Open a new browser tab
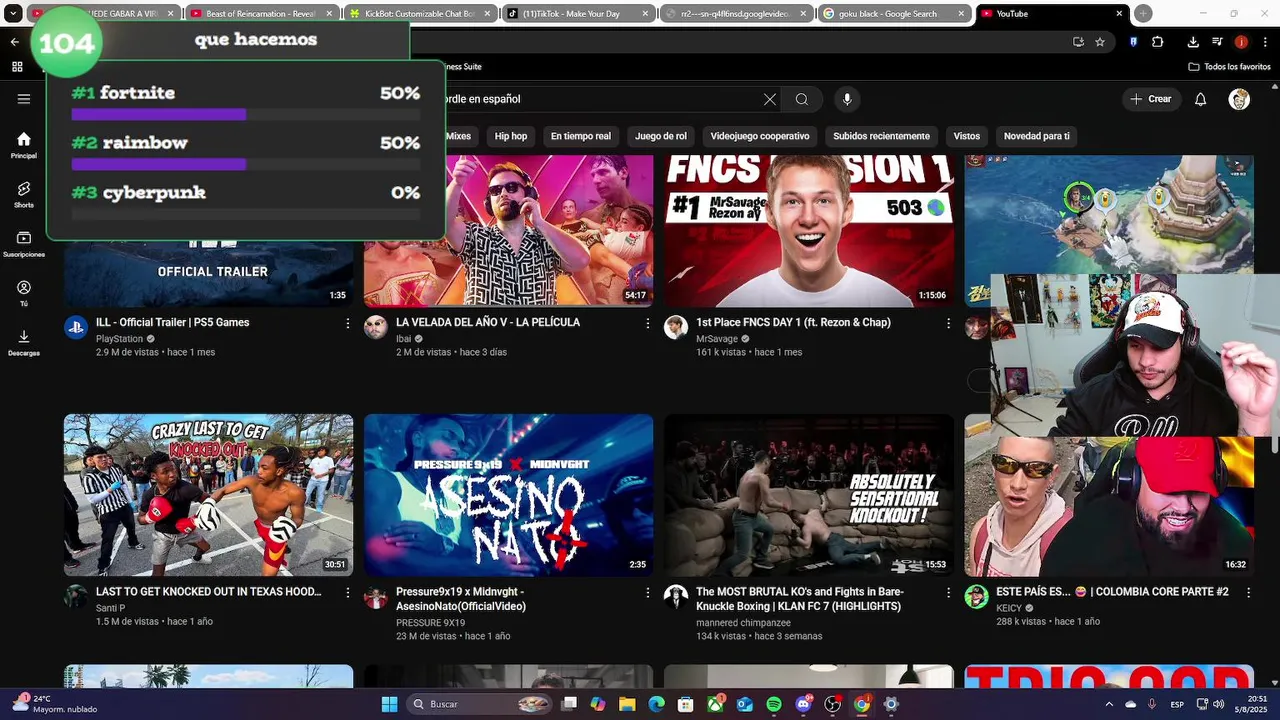 (1143, 14)
